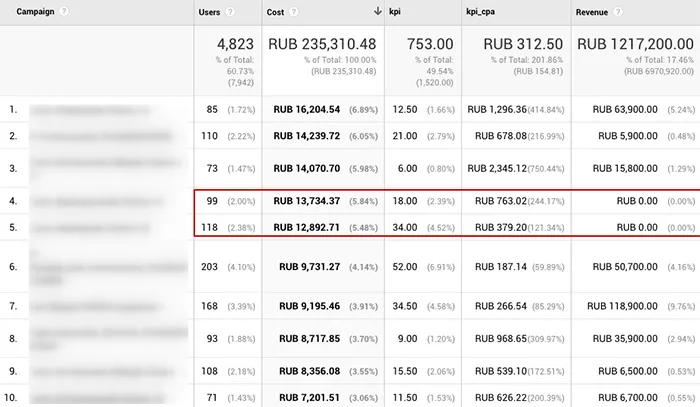Click kpi cell 21.00
The image size is (700, 407).
(405, 136)
